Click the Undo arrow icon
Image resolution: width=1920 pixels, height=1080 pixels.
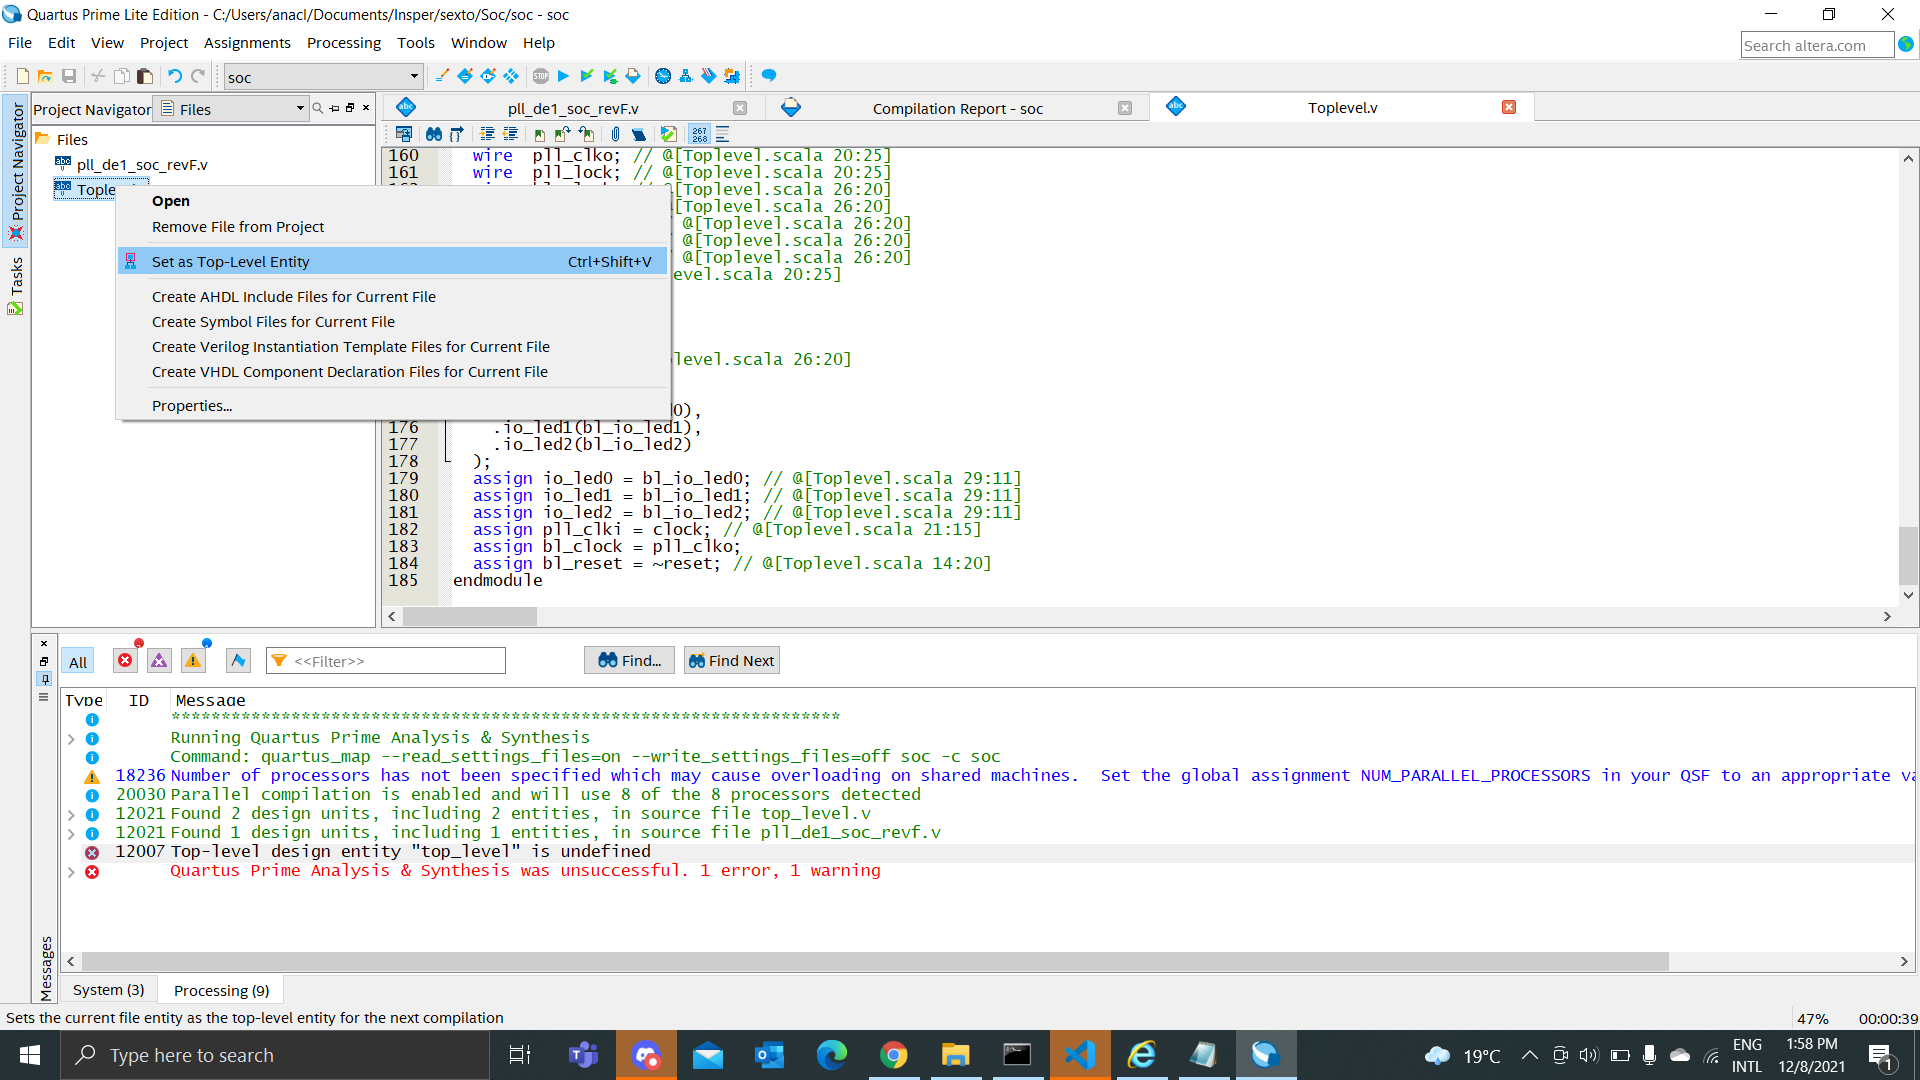tap(174, 76)
